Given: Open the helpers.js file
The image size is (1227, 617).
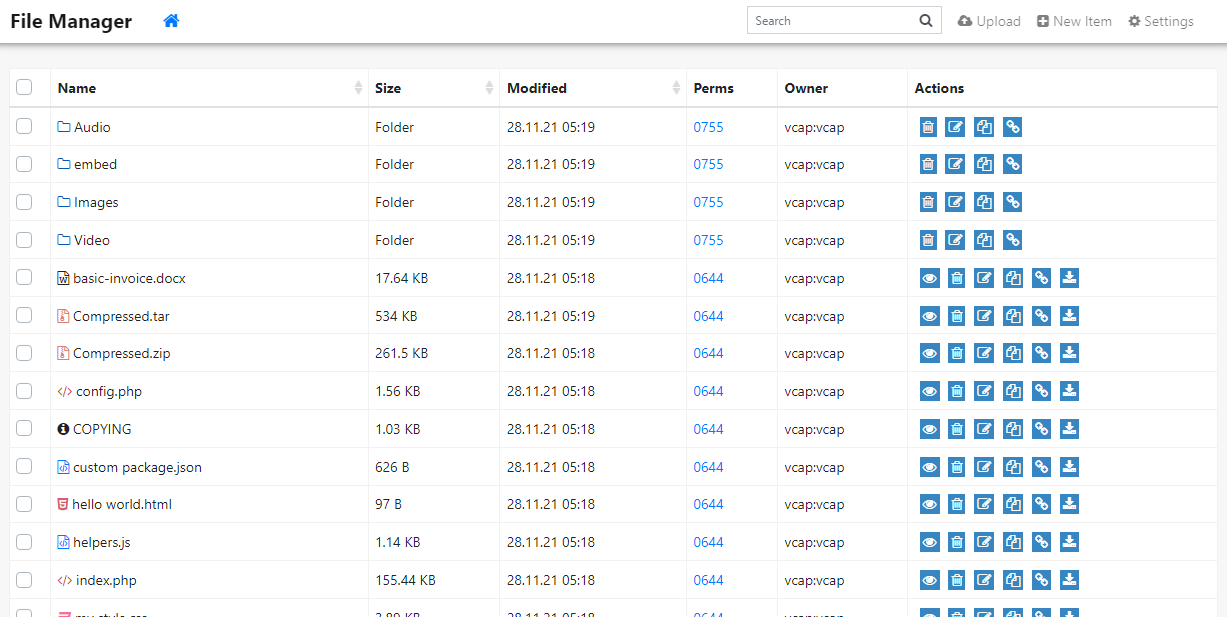Looking at the screenshot, I should (x=94, y=542).
